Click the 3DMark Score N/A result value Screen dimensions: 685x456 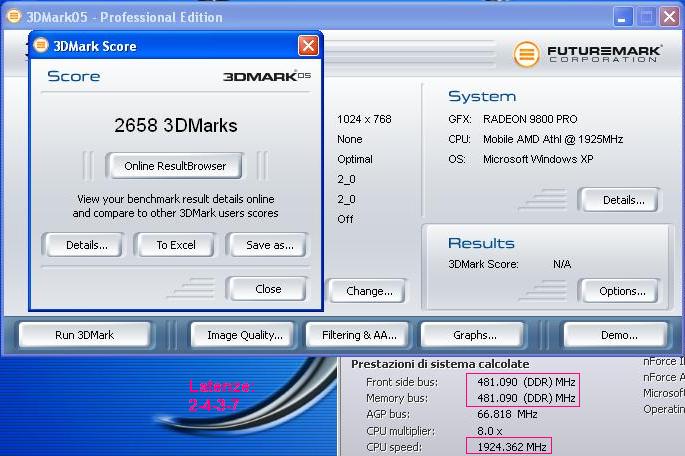[562, 264]
